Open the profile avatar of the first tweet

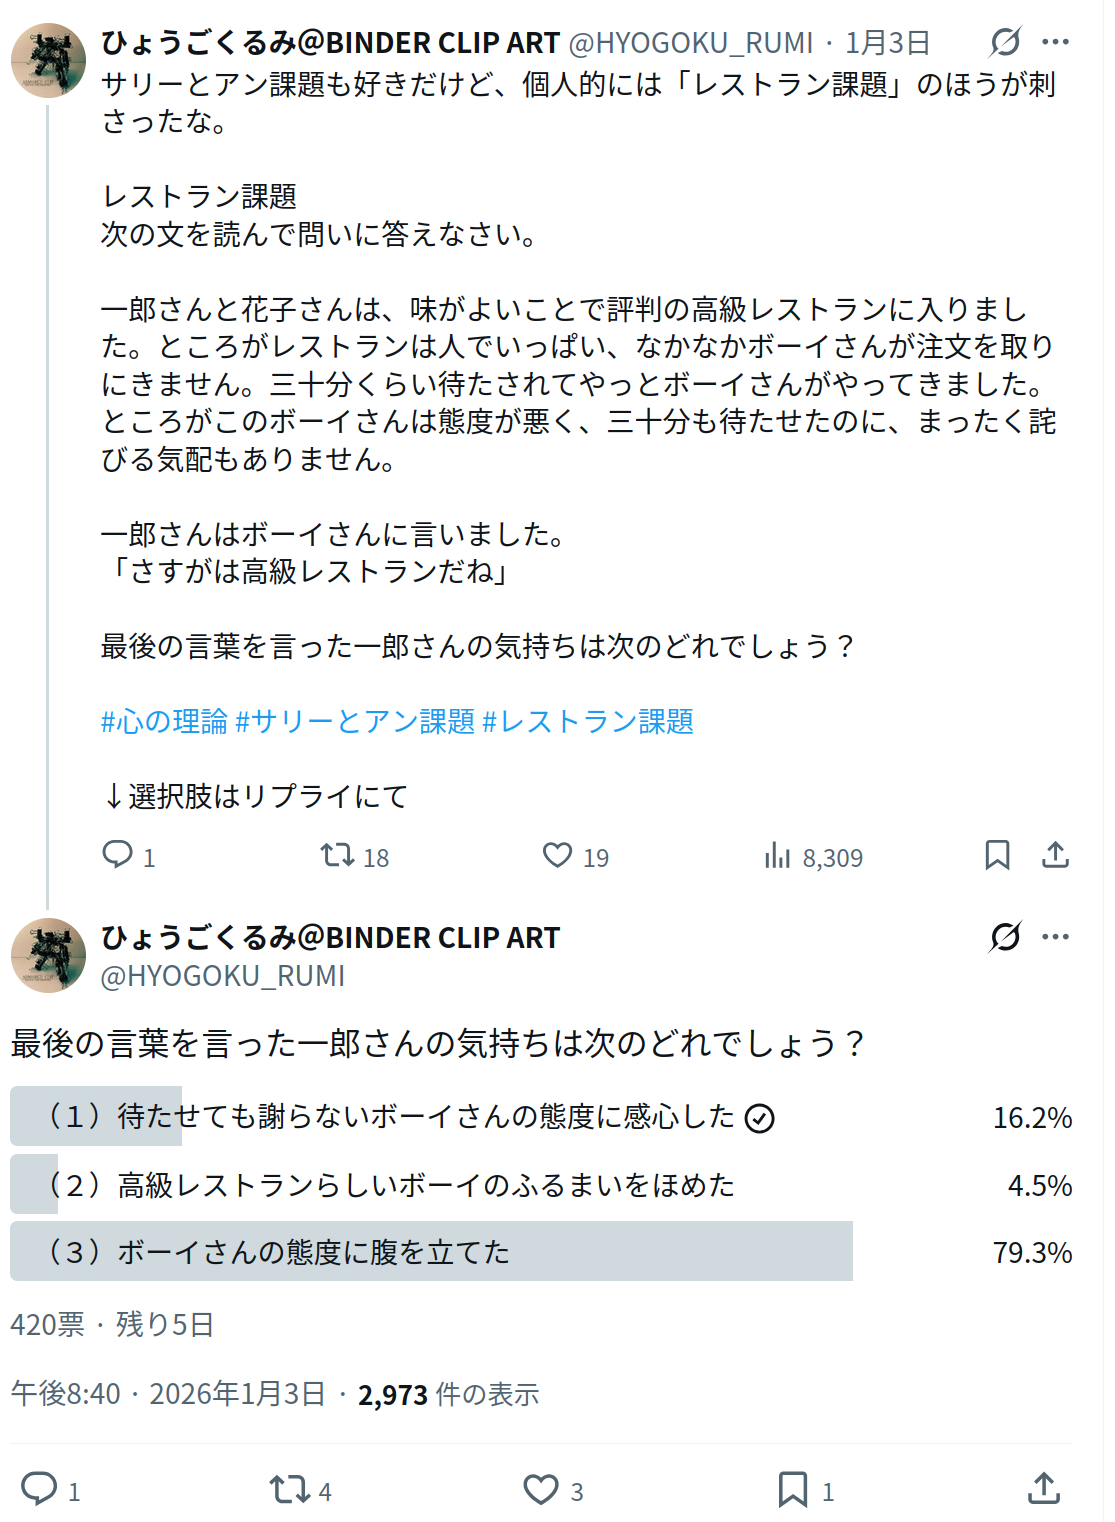coord(48,59)
